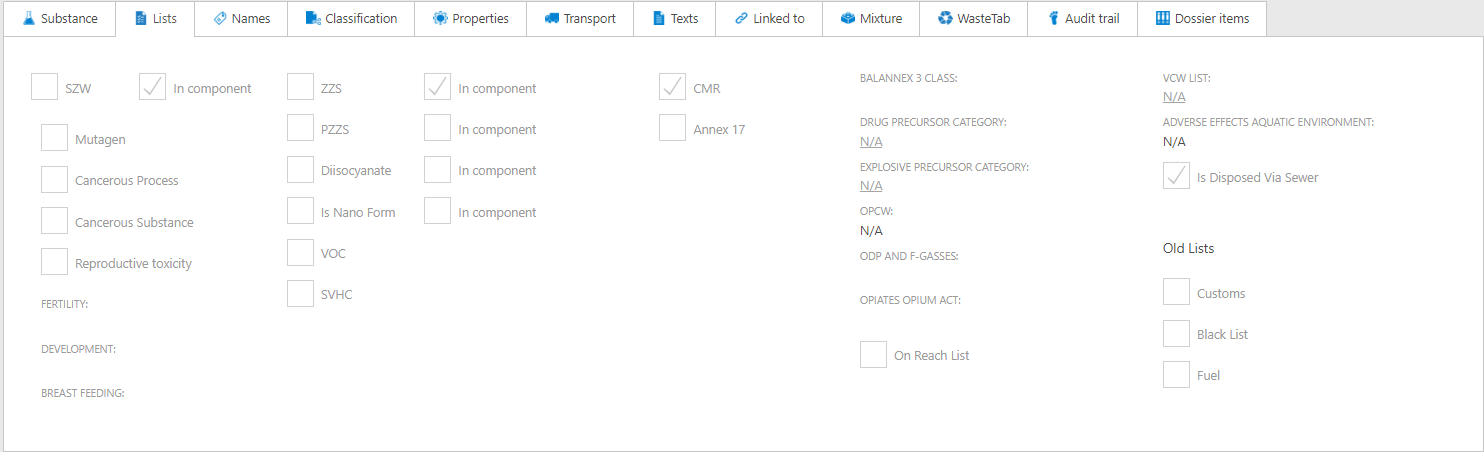
Task: Tick the Mutagen checkbox
Action: click(x=54, y=139)
